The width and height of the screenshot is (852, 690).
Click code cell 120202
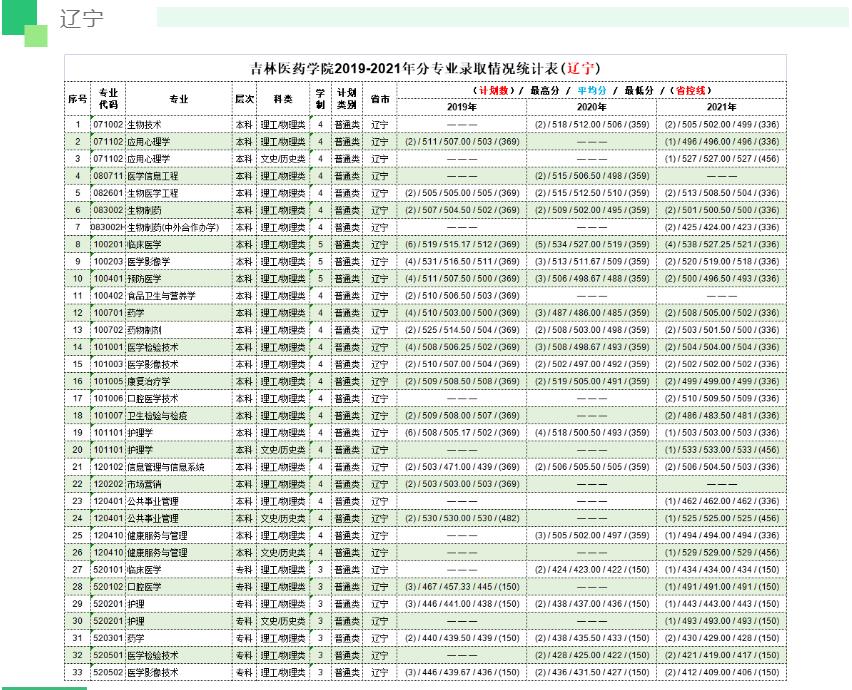click(108, 484)
